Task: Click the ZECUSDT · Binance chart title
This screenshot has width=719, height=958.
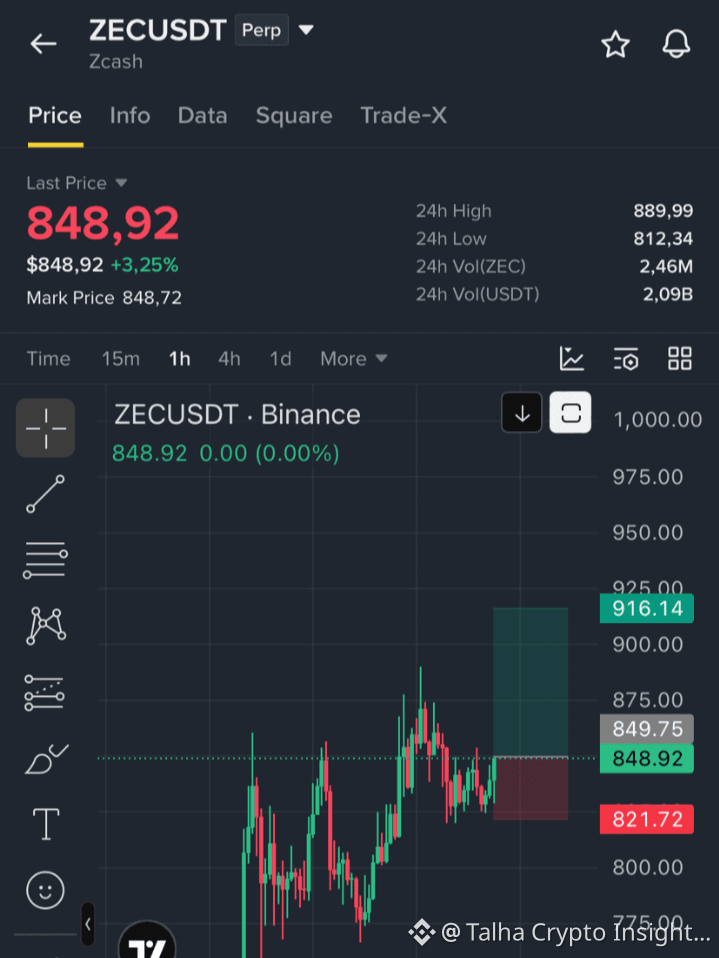Action: coord(237,415)
